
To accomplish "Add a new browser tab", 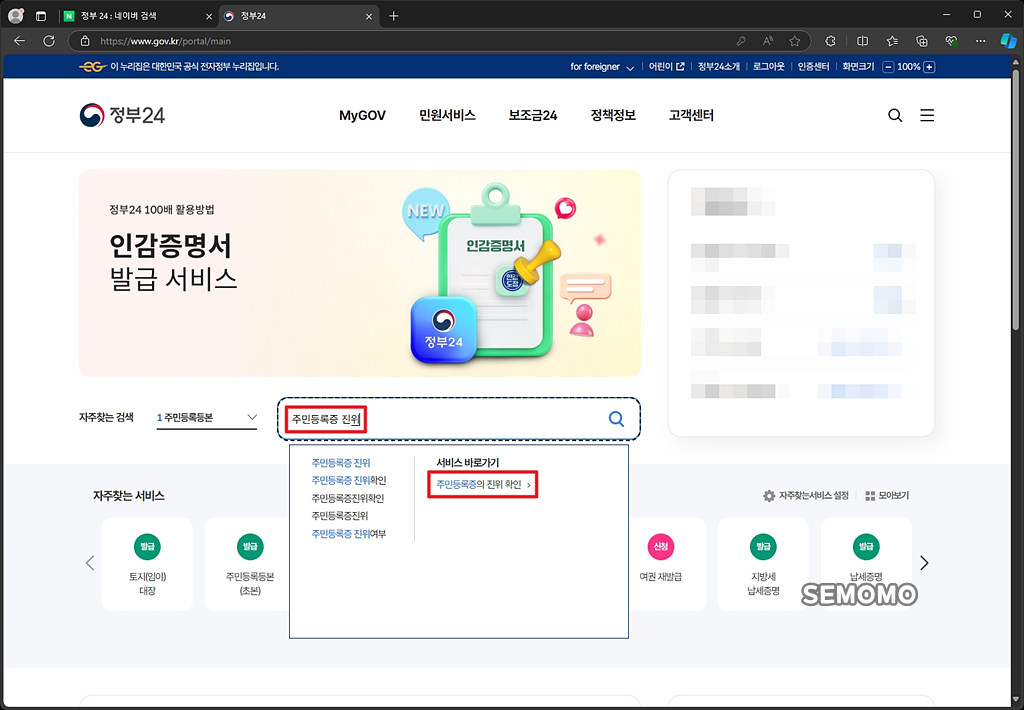I will pyautogui.click(x=393, y=16).
